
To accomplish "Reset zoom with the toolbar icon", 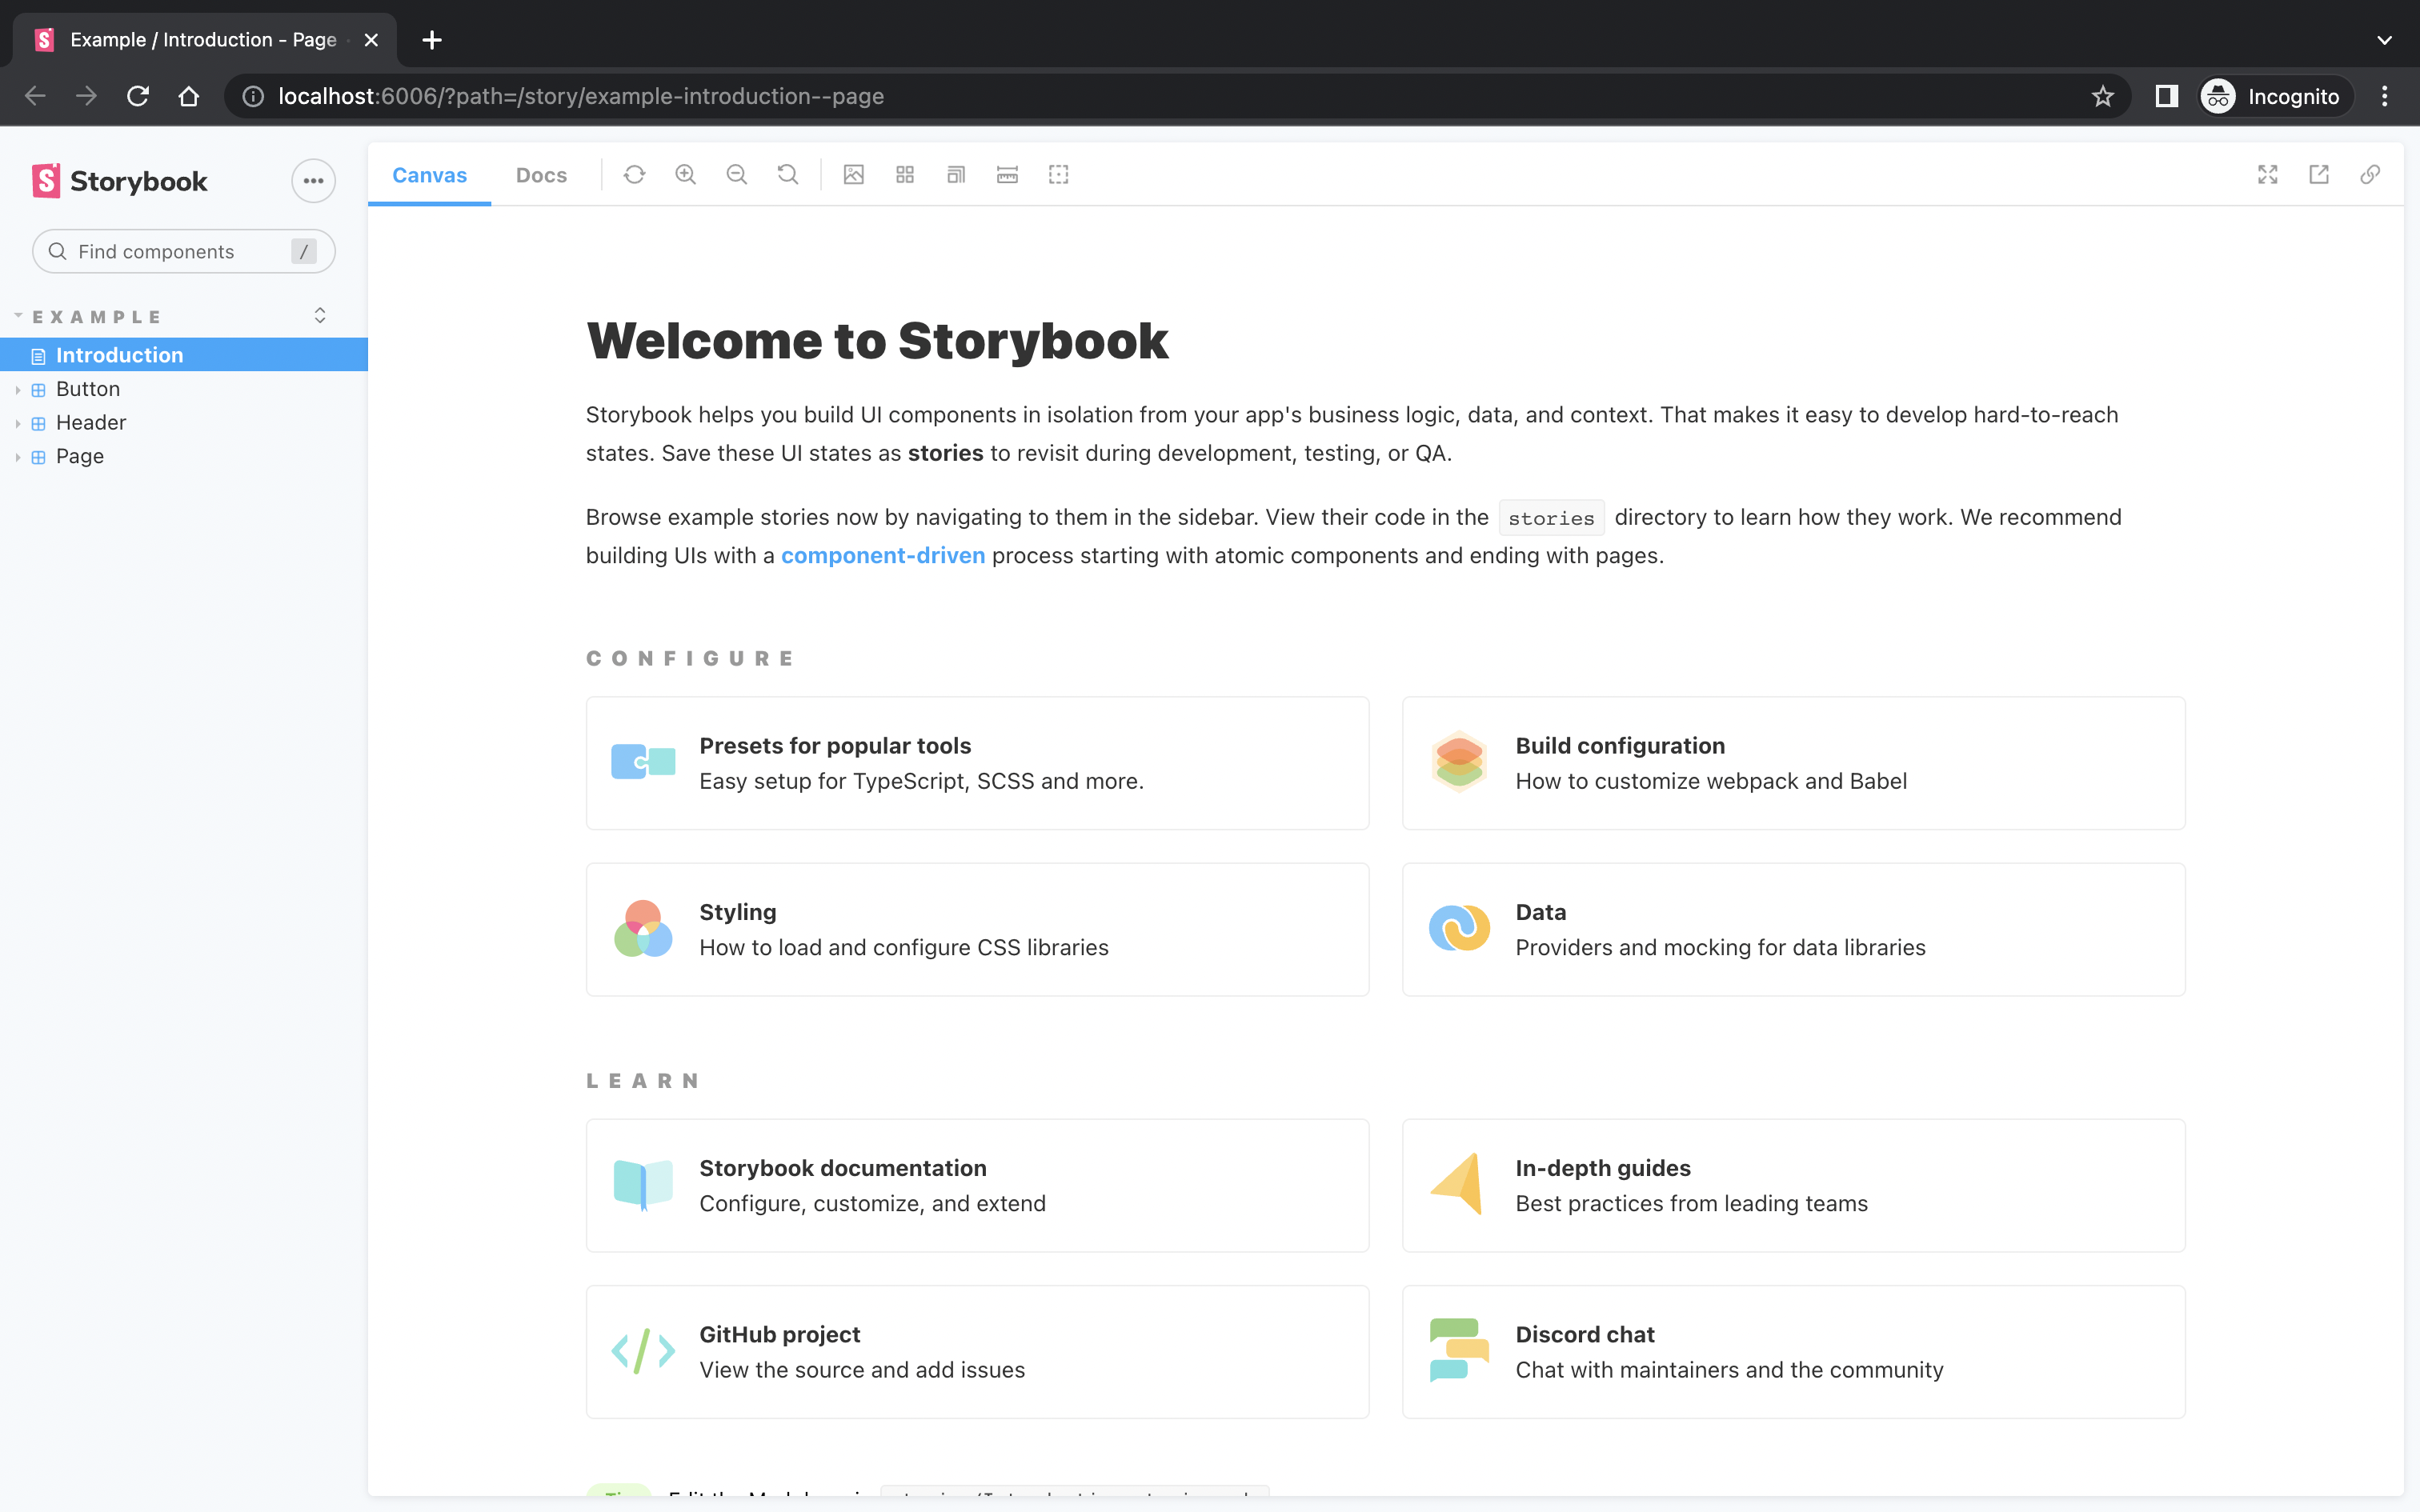I will (788, 175).
